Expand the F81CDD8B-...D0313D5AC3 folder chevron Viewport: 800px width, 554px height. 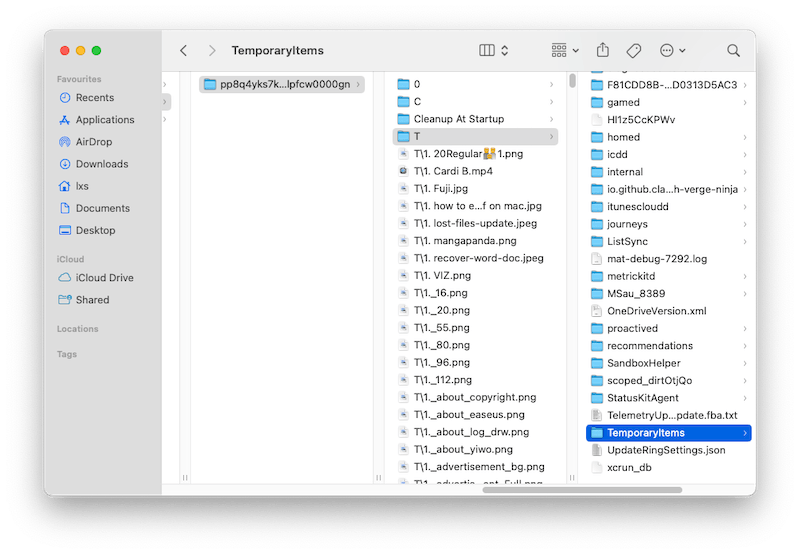pyautogui.click(x=745, y=85)
